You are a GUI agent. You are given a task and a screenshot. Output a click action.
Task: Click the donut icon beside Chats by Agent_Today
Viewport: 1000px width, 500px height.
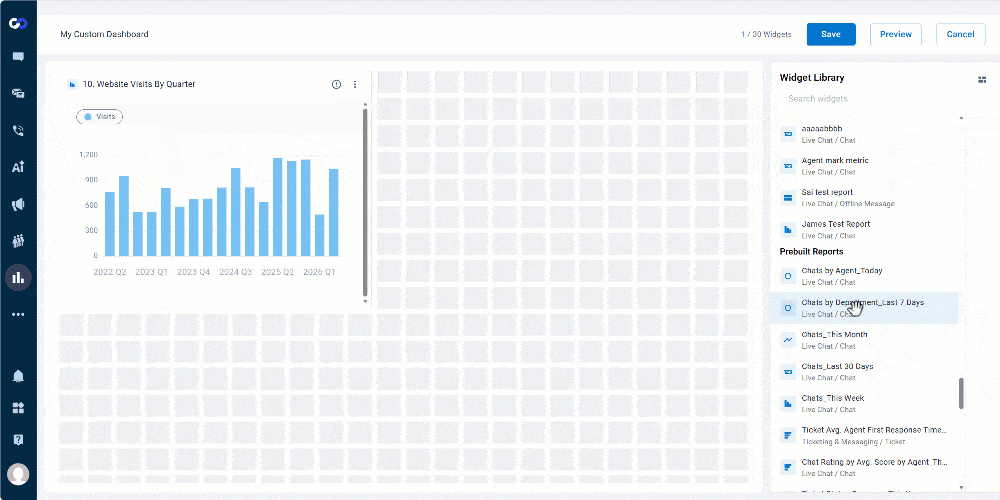[x=788, y=276]
